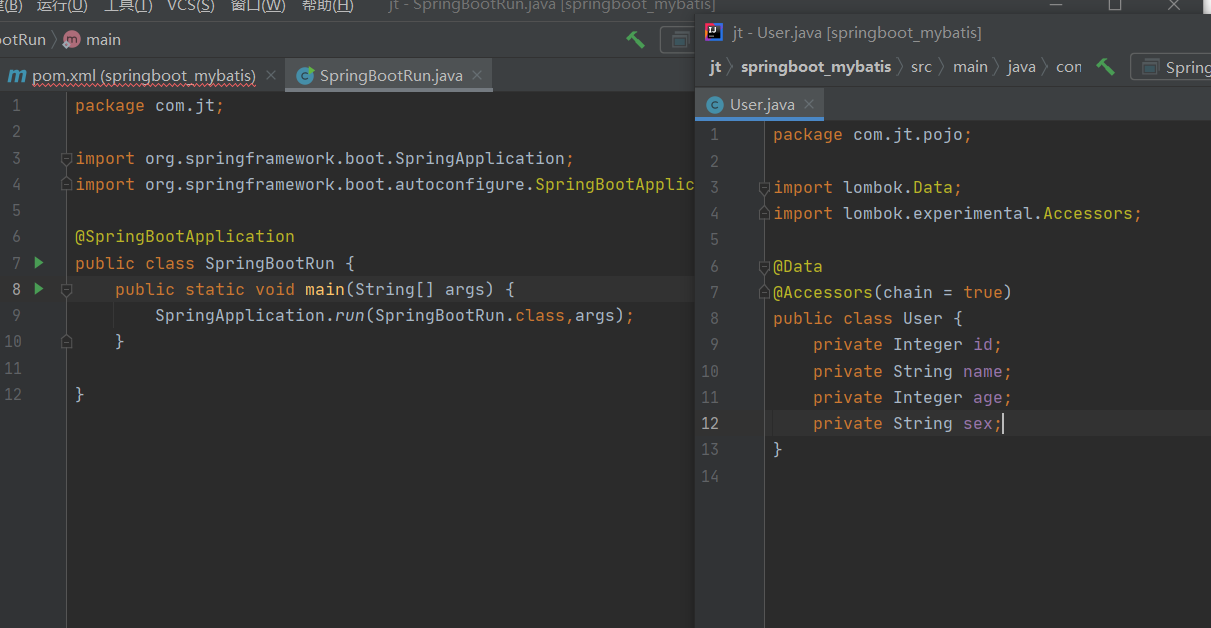Click the Maven m icon on the pom.xml tab
Screen dimensions: 1211x628
pyautogui.click(x=17, y=76)
